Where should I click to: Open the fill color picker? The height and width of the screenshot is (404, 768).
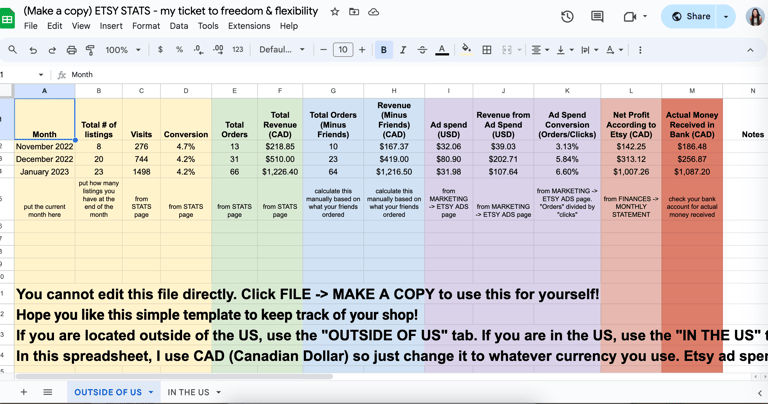466,50
